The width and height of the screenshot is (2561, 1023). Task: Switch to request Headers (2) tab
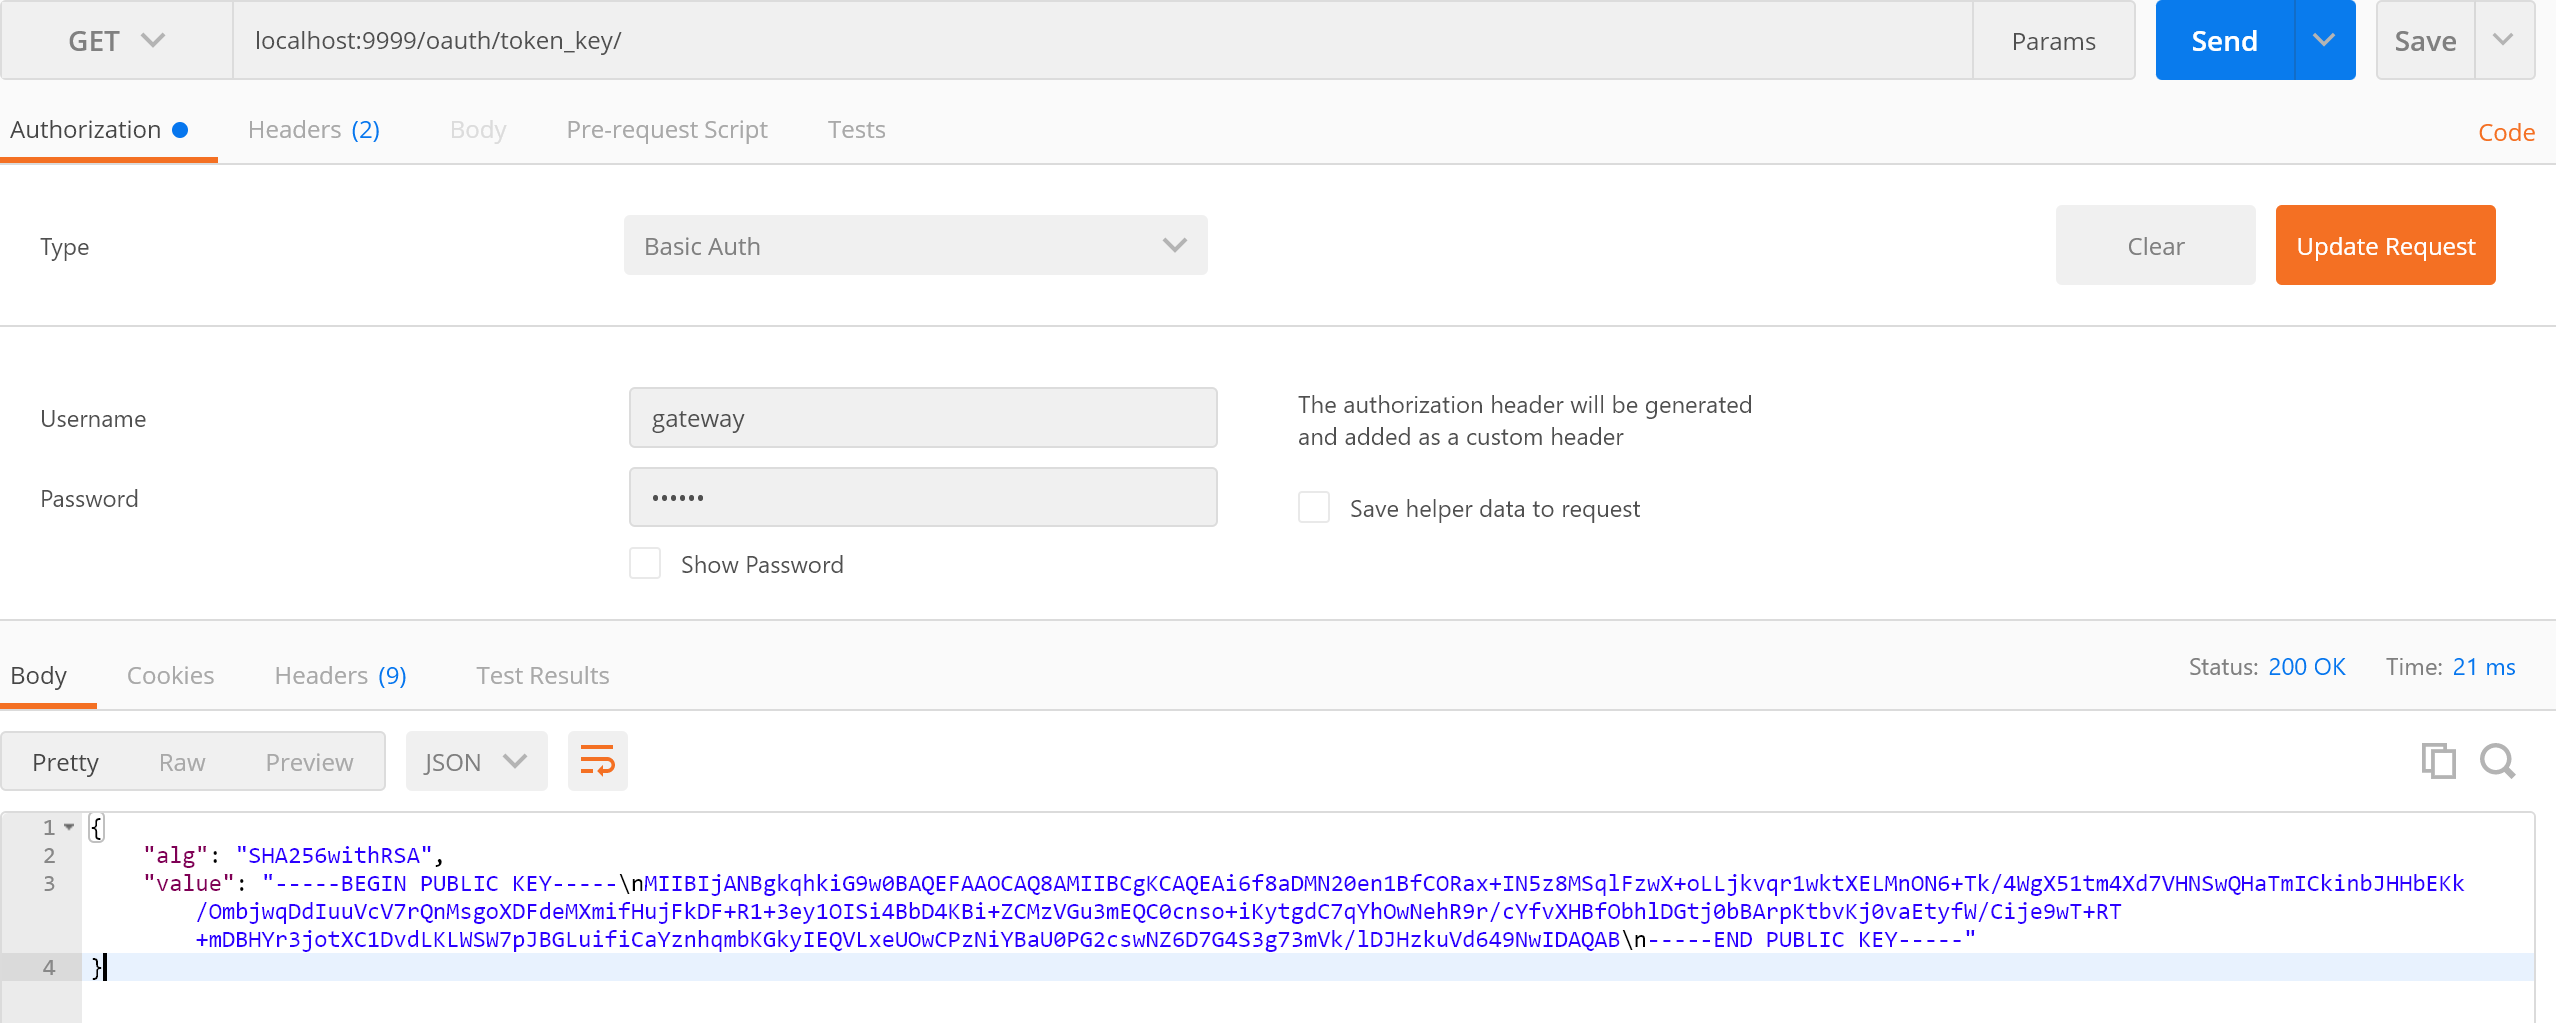313,130
